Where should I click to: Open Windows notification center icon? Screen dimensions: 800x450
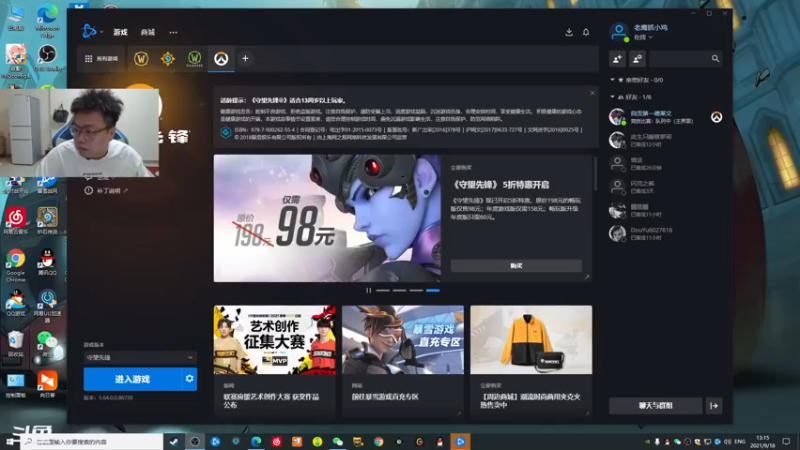[x=786, y=441]
